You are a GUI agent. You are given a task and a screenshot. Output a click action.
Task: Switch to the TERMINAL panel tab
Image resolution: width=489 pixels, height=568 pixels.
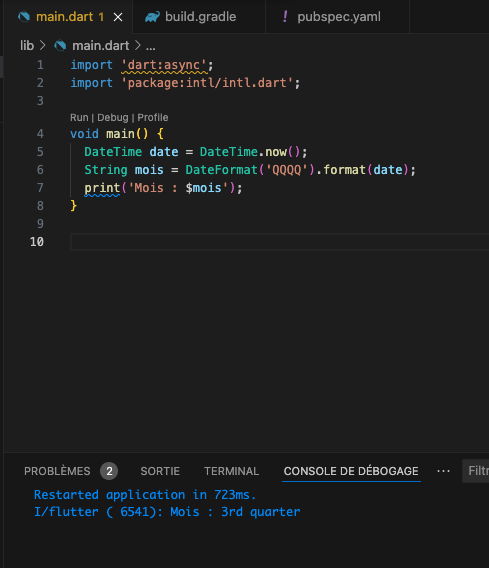click(231, 471)
